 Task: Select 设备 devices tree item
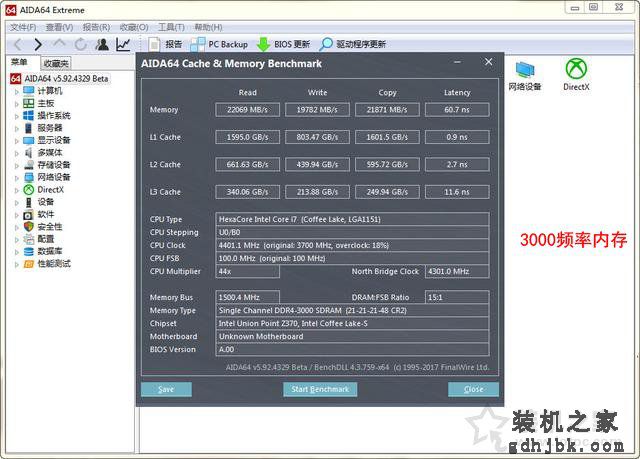coord(39,202)
